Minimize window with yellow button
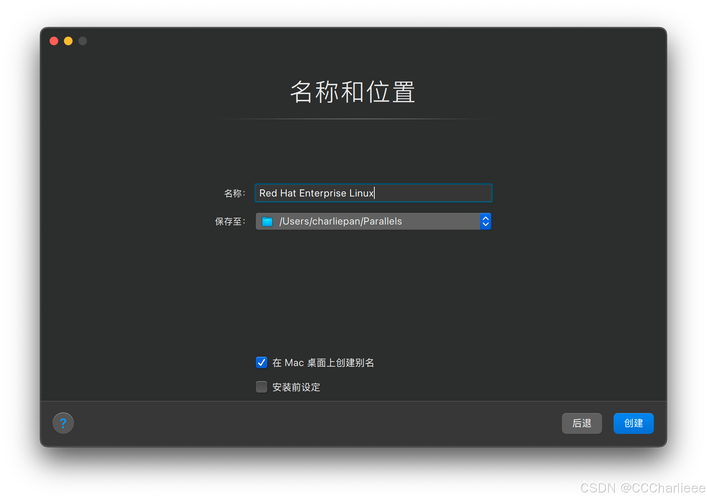The image size is (707, 500). pos(68,41)
